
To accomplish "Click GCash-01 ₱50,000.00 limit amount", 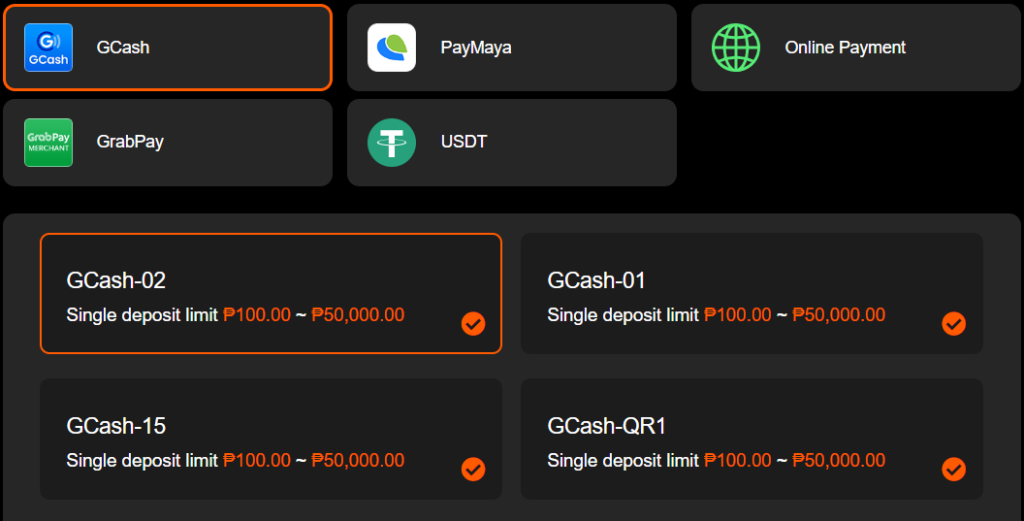I will pyautogui.click(x=839, y=315).
